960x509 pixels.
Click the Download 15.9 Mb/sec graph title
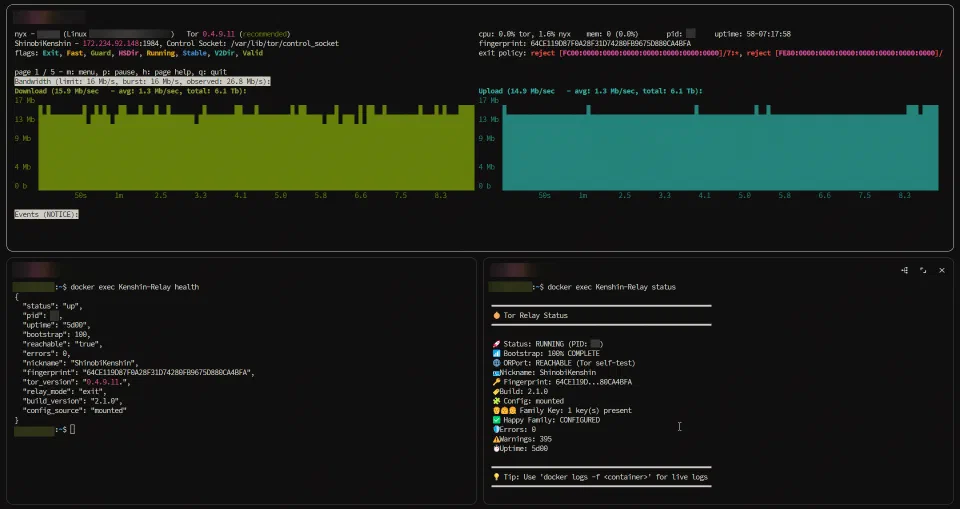tap(130, 91)
